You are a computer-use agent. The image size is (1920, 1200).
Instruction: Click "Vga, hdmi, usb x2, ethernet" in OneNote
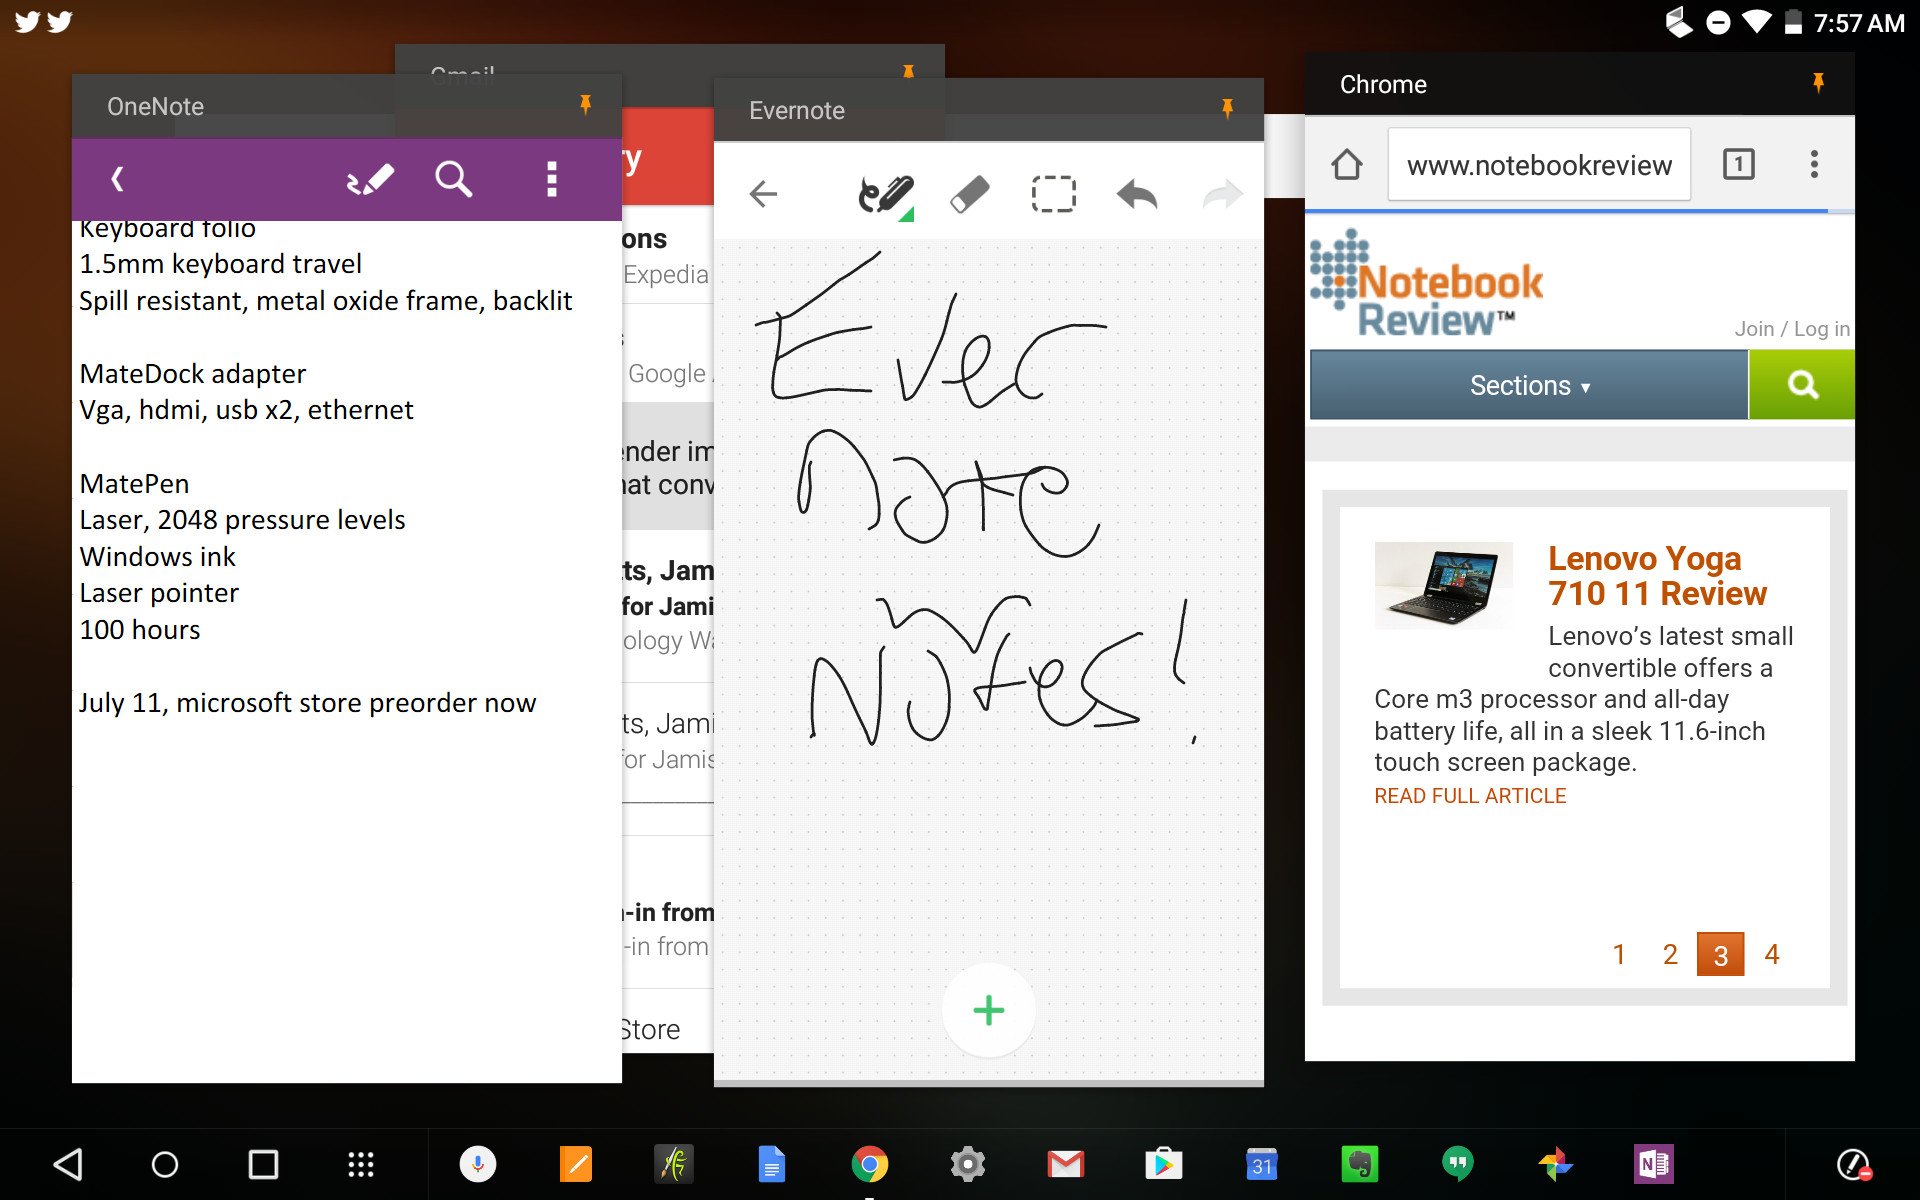point(246,410)
